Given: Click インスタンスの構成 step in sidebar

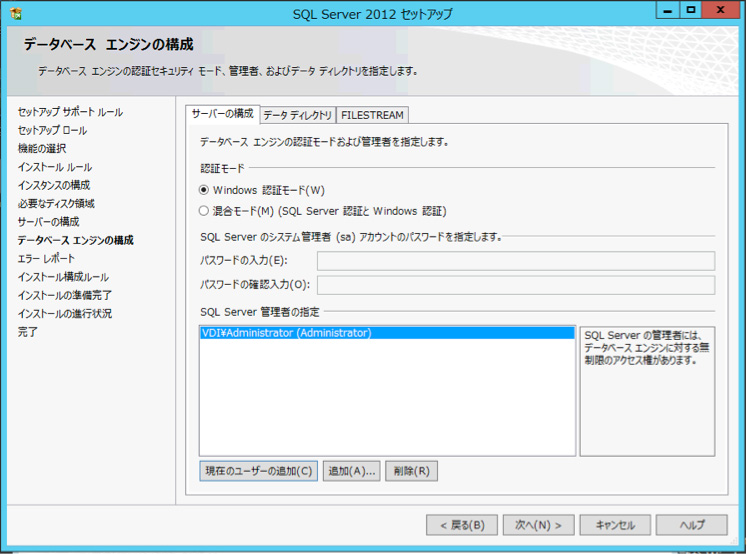Looking at the screenshot, I should click(54, 185).
